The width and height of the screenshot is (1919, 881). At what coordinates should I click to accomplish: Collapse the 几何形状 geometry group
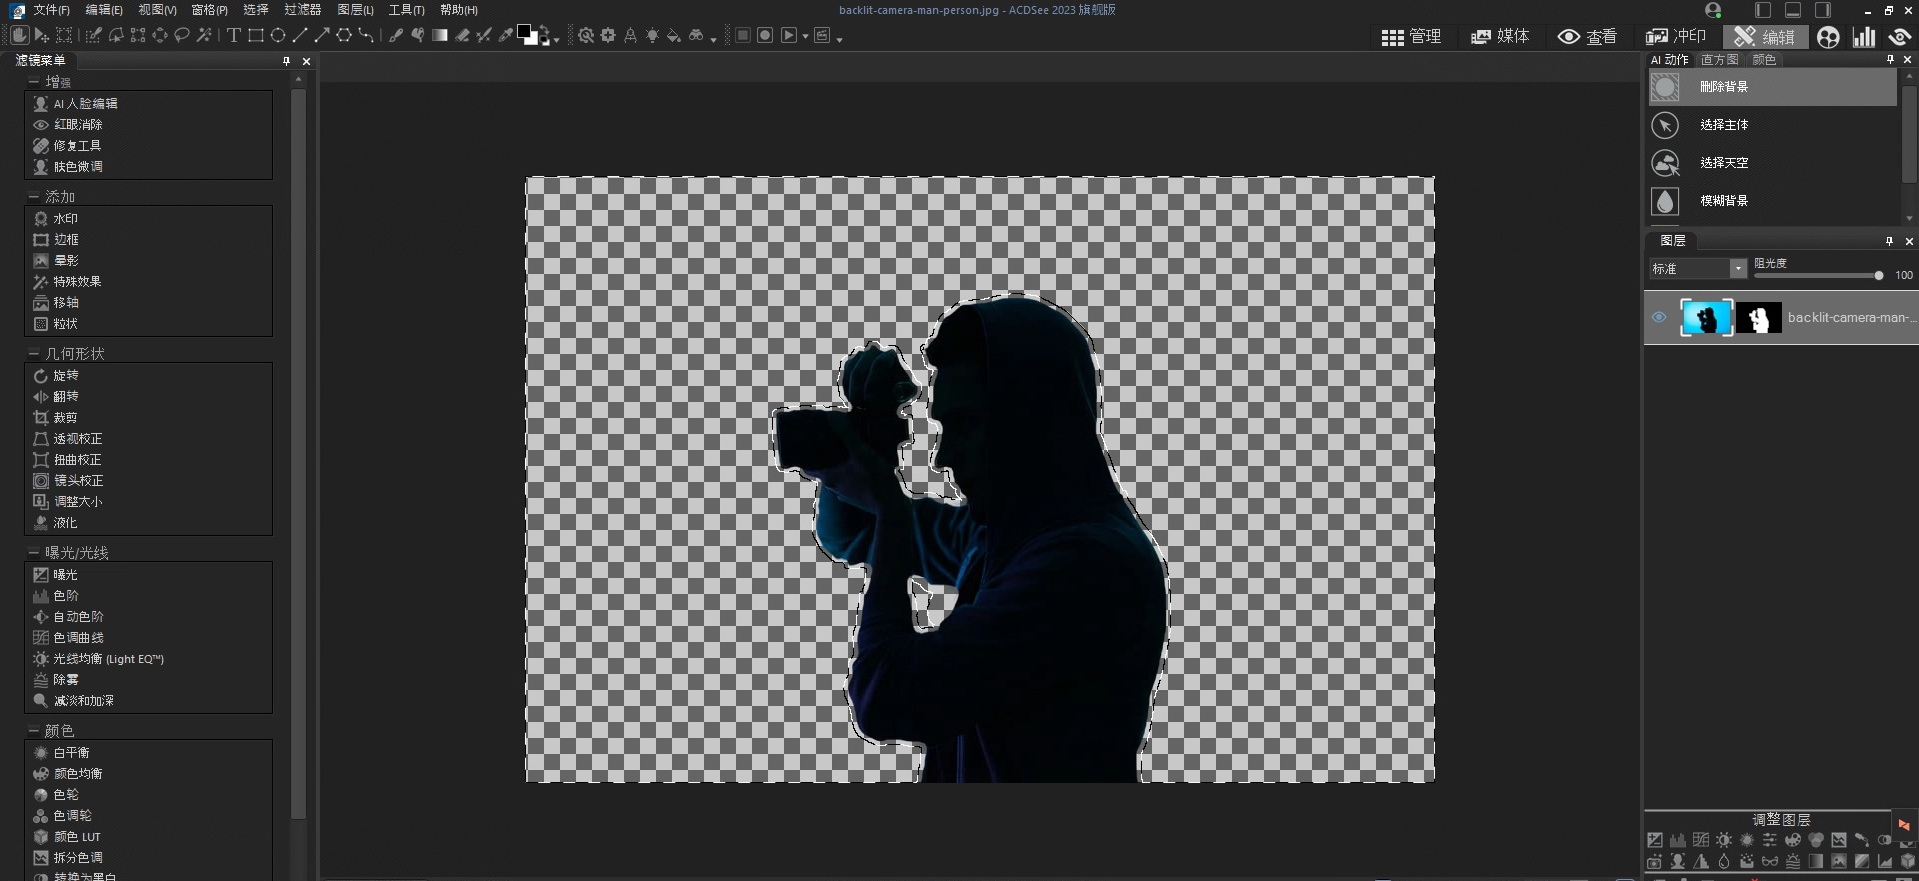click(x=33, y=354)
